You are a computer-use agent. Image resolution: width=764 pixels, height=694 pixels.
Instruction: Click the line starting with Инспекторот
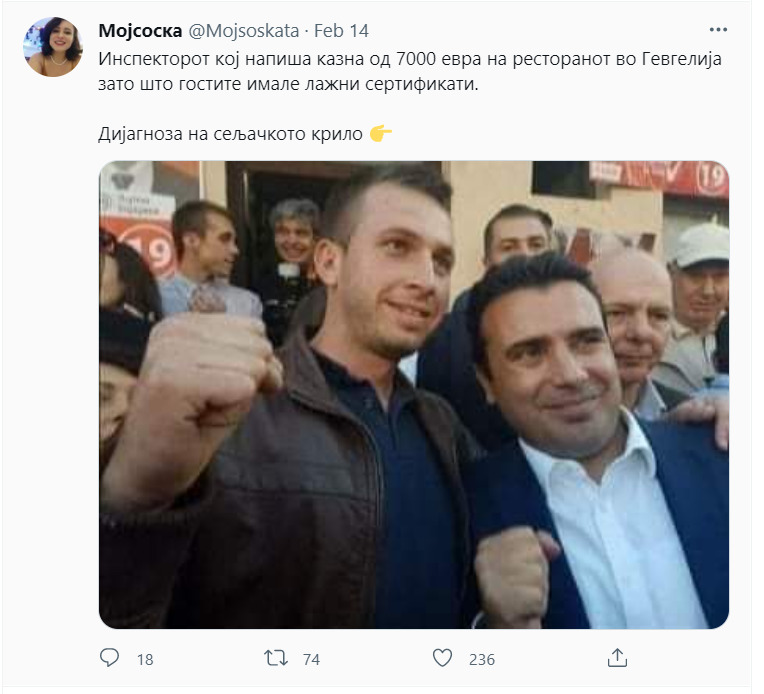point(410,59)
